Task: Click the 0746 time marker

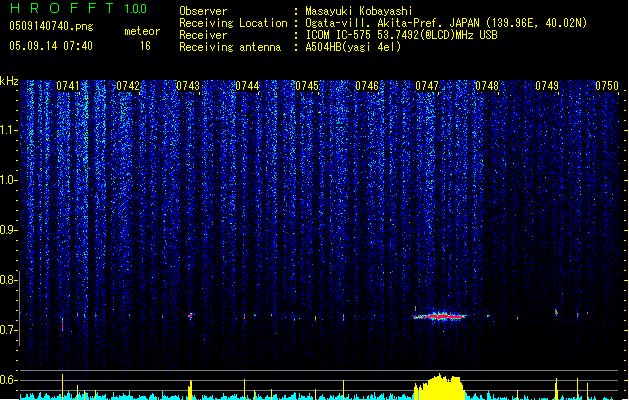Action: pyautogui.click(x=367, y=86)
